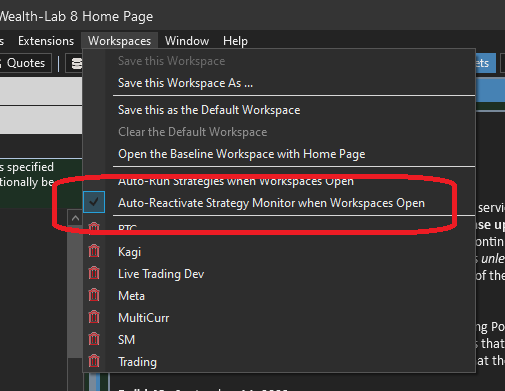Viewport: 505px width, 391px height.
Task: Remove the MultiCurr workspace with trash icon
Action: [x=94, y=317]
